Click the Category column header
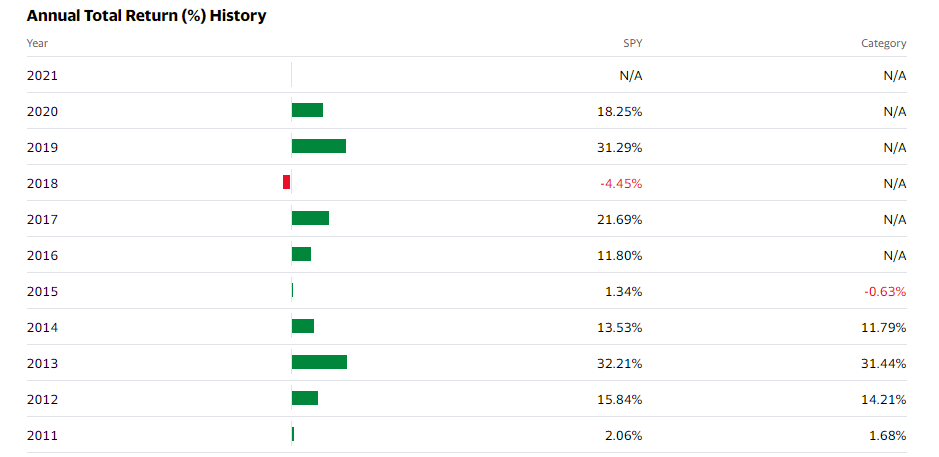 pos(883,43)
